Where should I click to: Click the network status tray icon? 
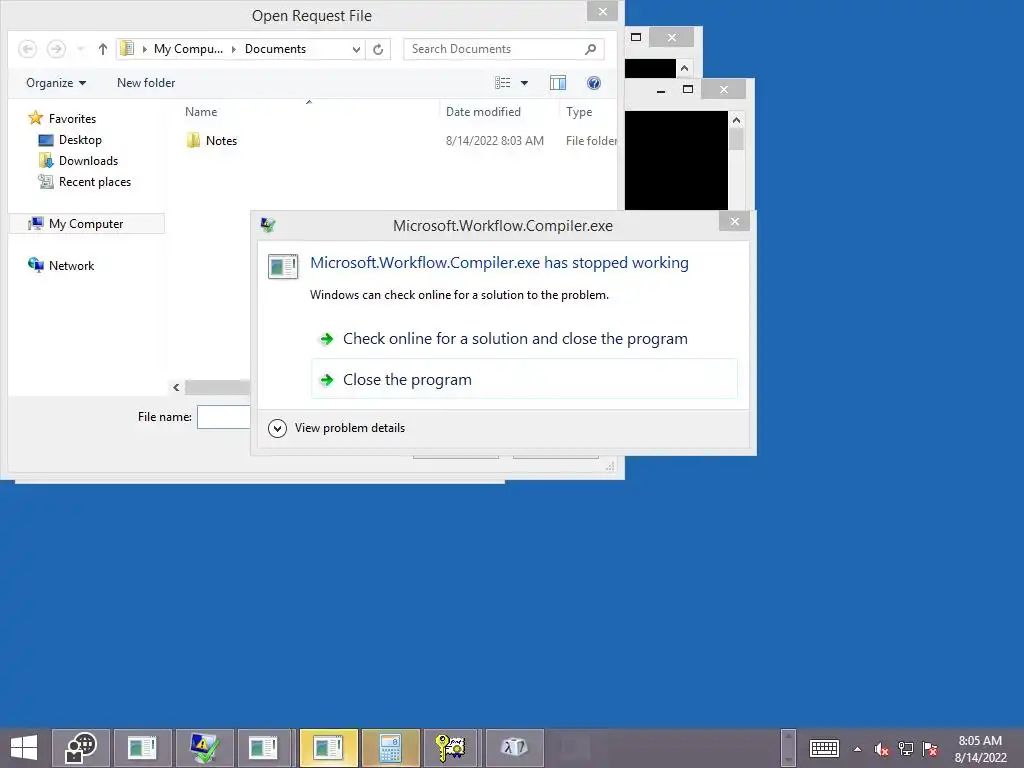click(906, 749)
